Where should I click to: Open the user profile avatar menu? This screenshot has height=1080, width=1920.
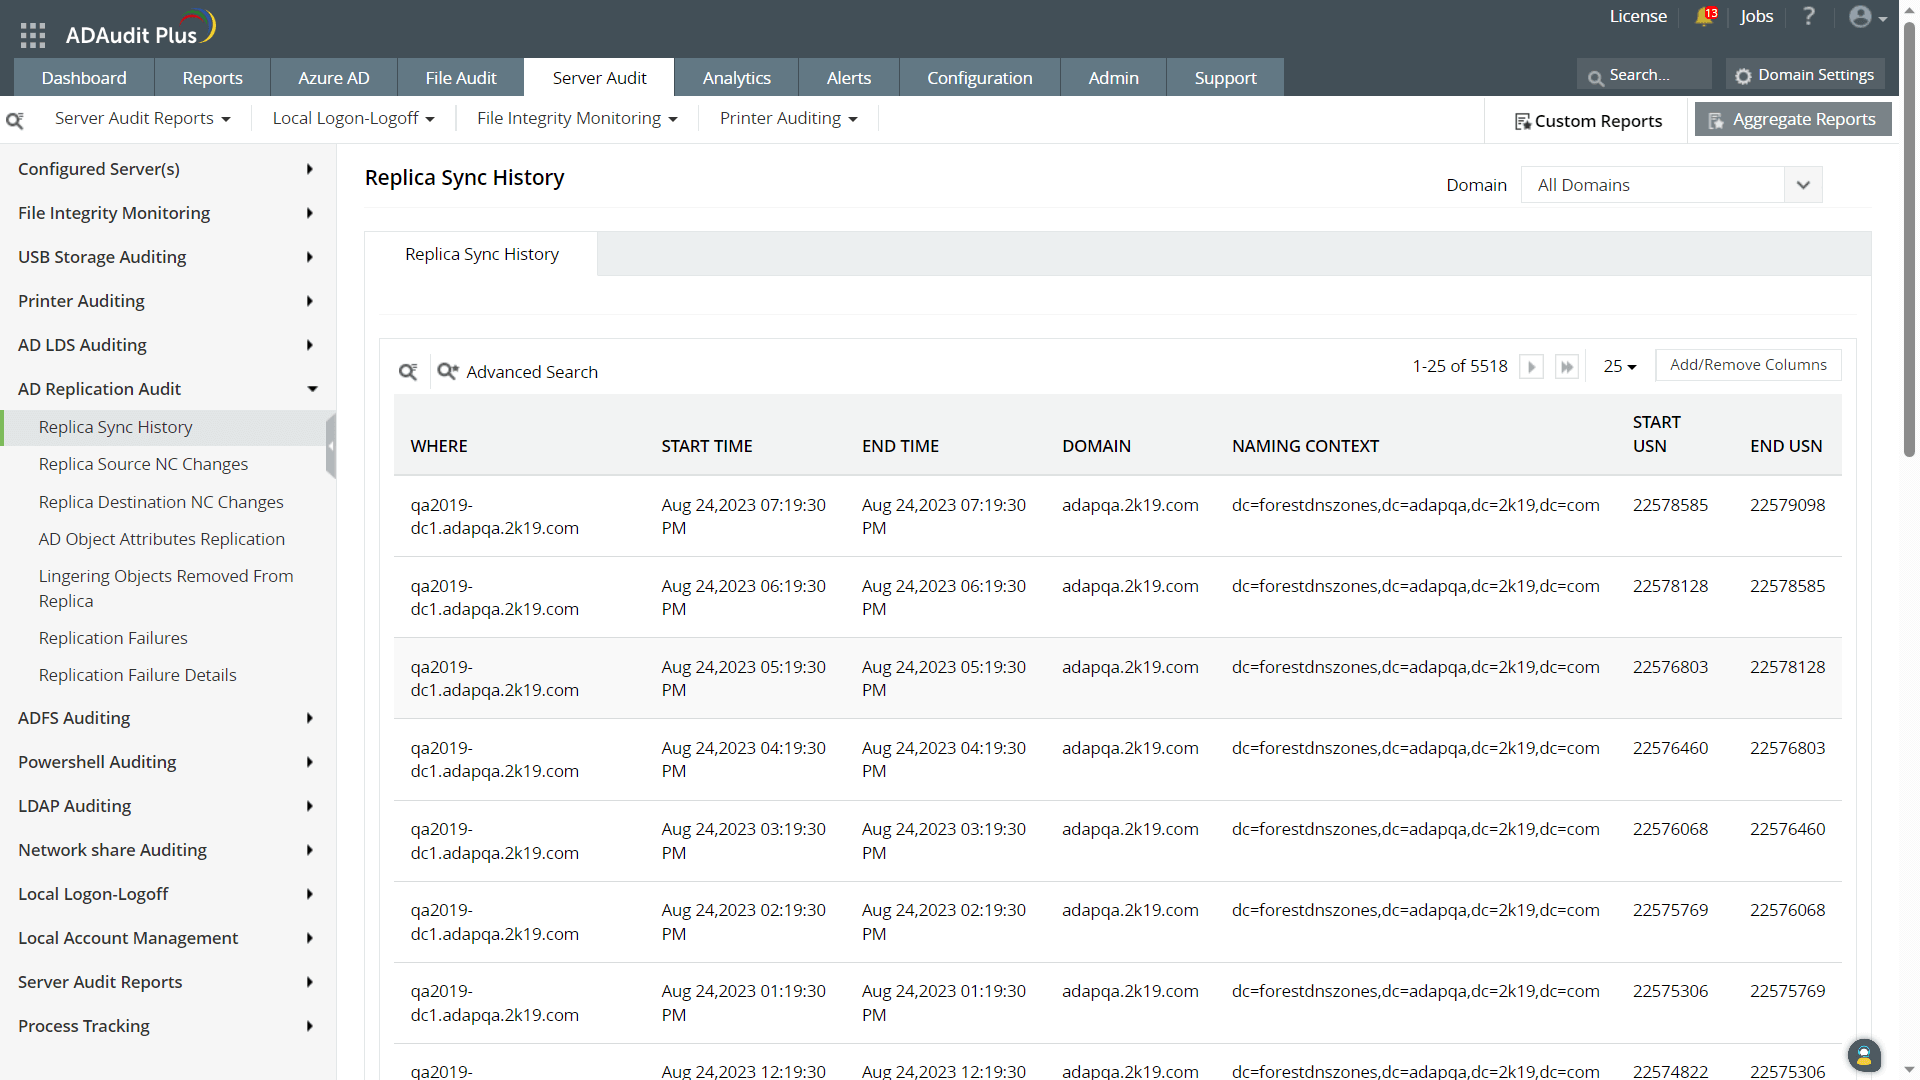coord(1866,17)
